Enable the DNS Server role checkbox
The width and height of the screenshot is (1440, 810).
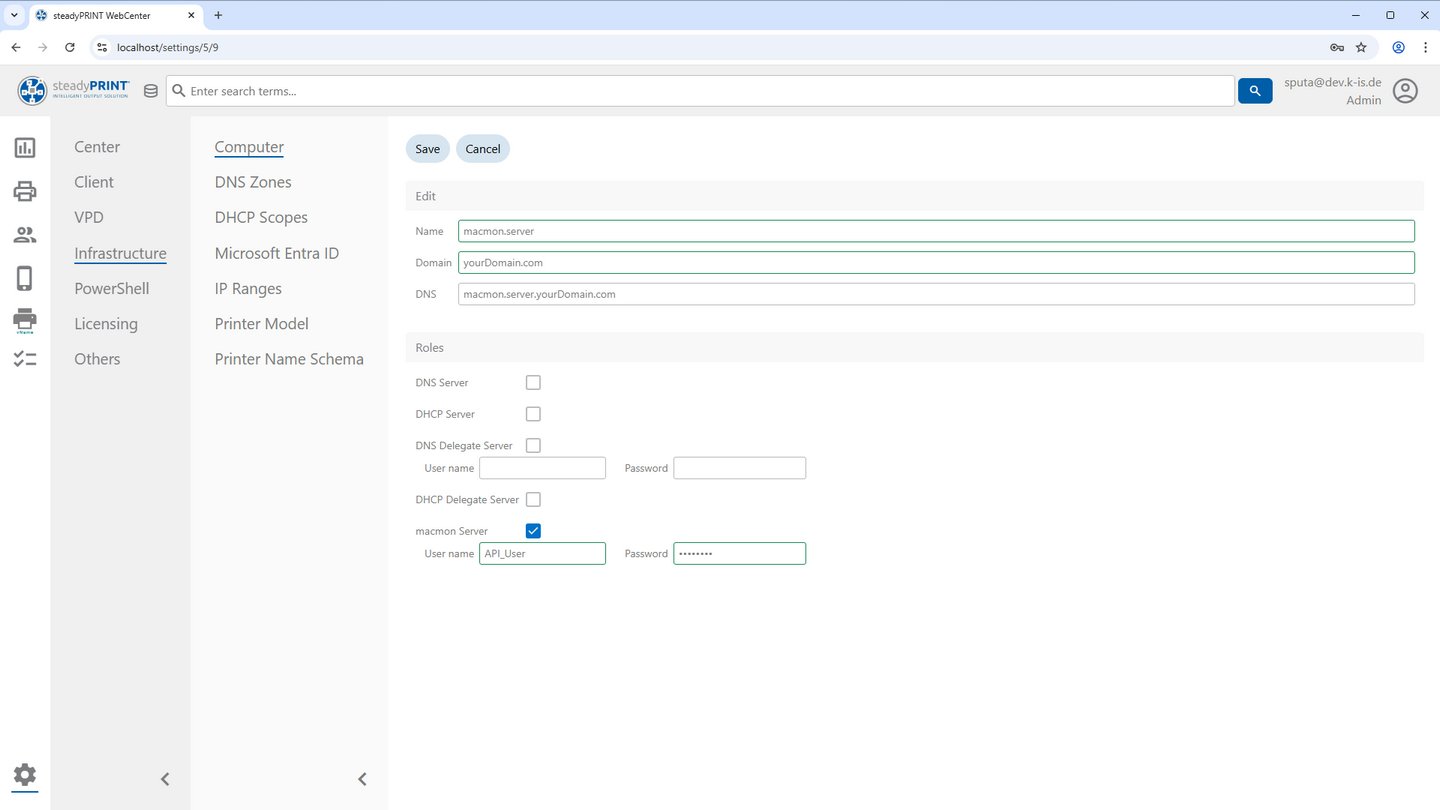pyautogui.click(x=533, y=383)
